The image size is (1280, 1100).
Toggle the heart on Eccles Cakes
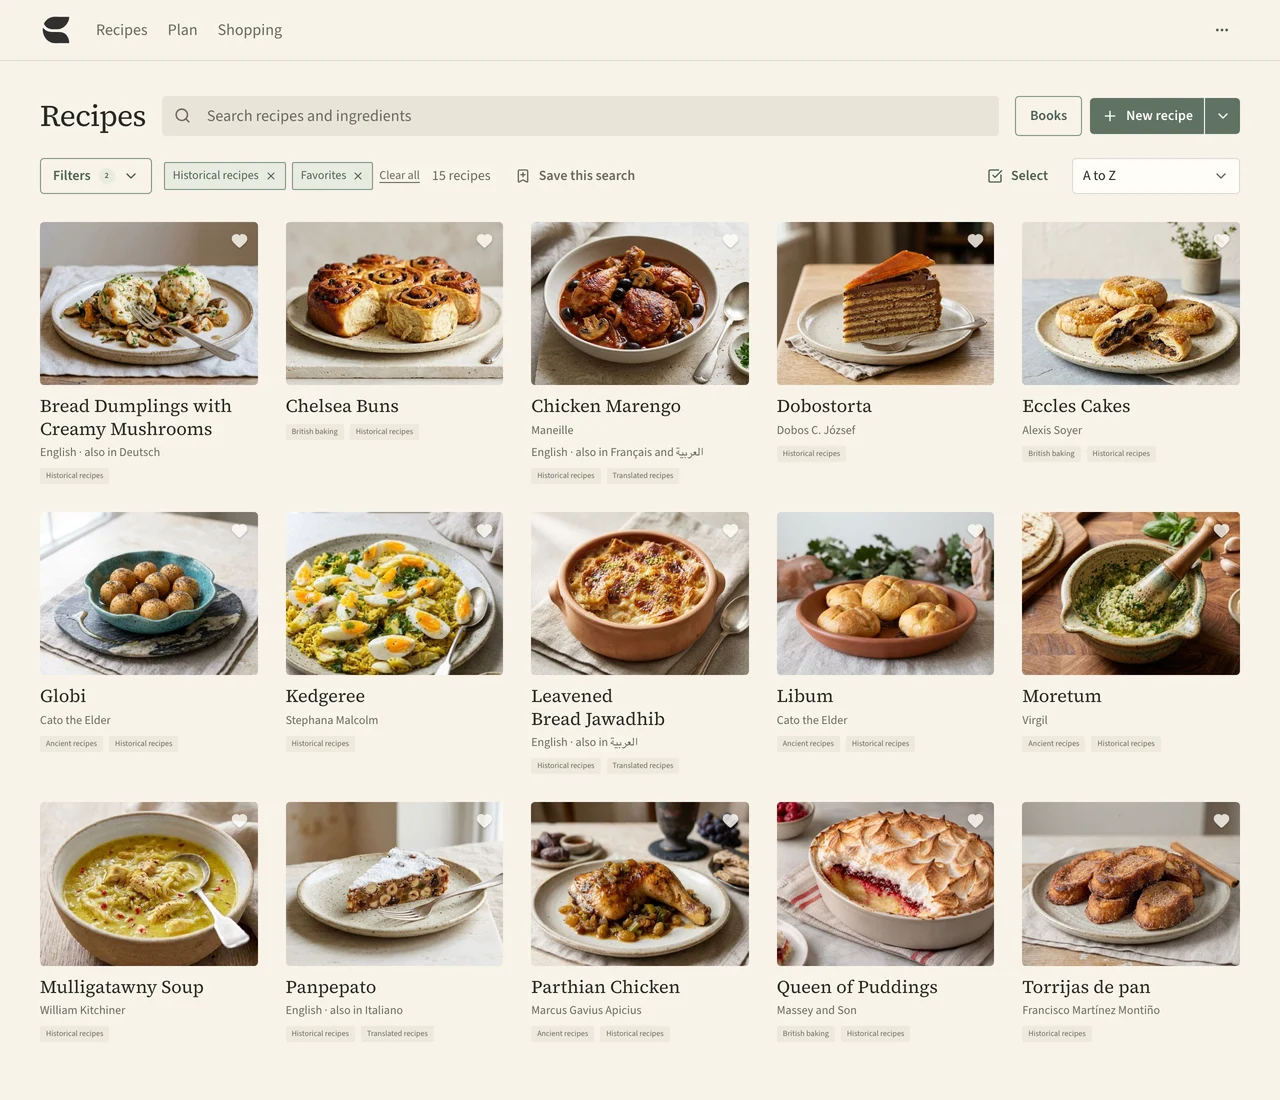click(1221, 241)
